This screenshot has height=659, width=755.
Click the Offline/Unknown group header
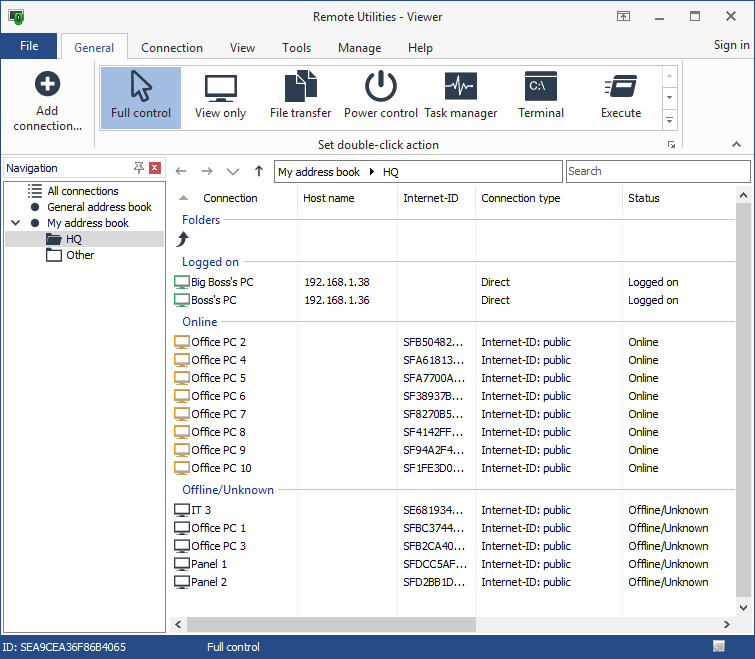coord(228,490)
